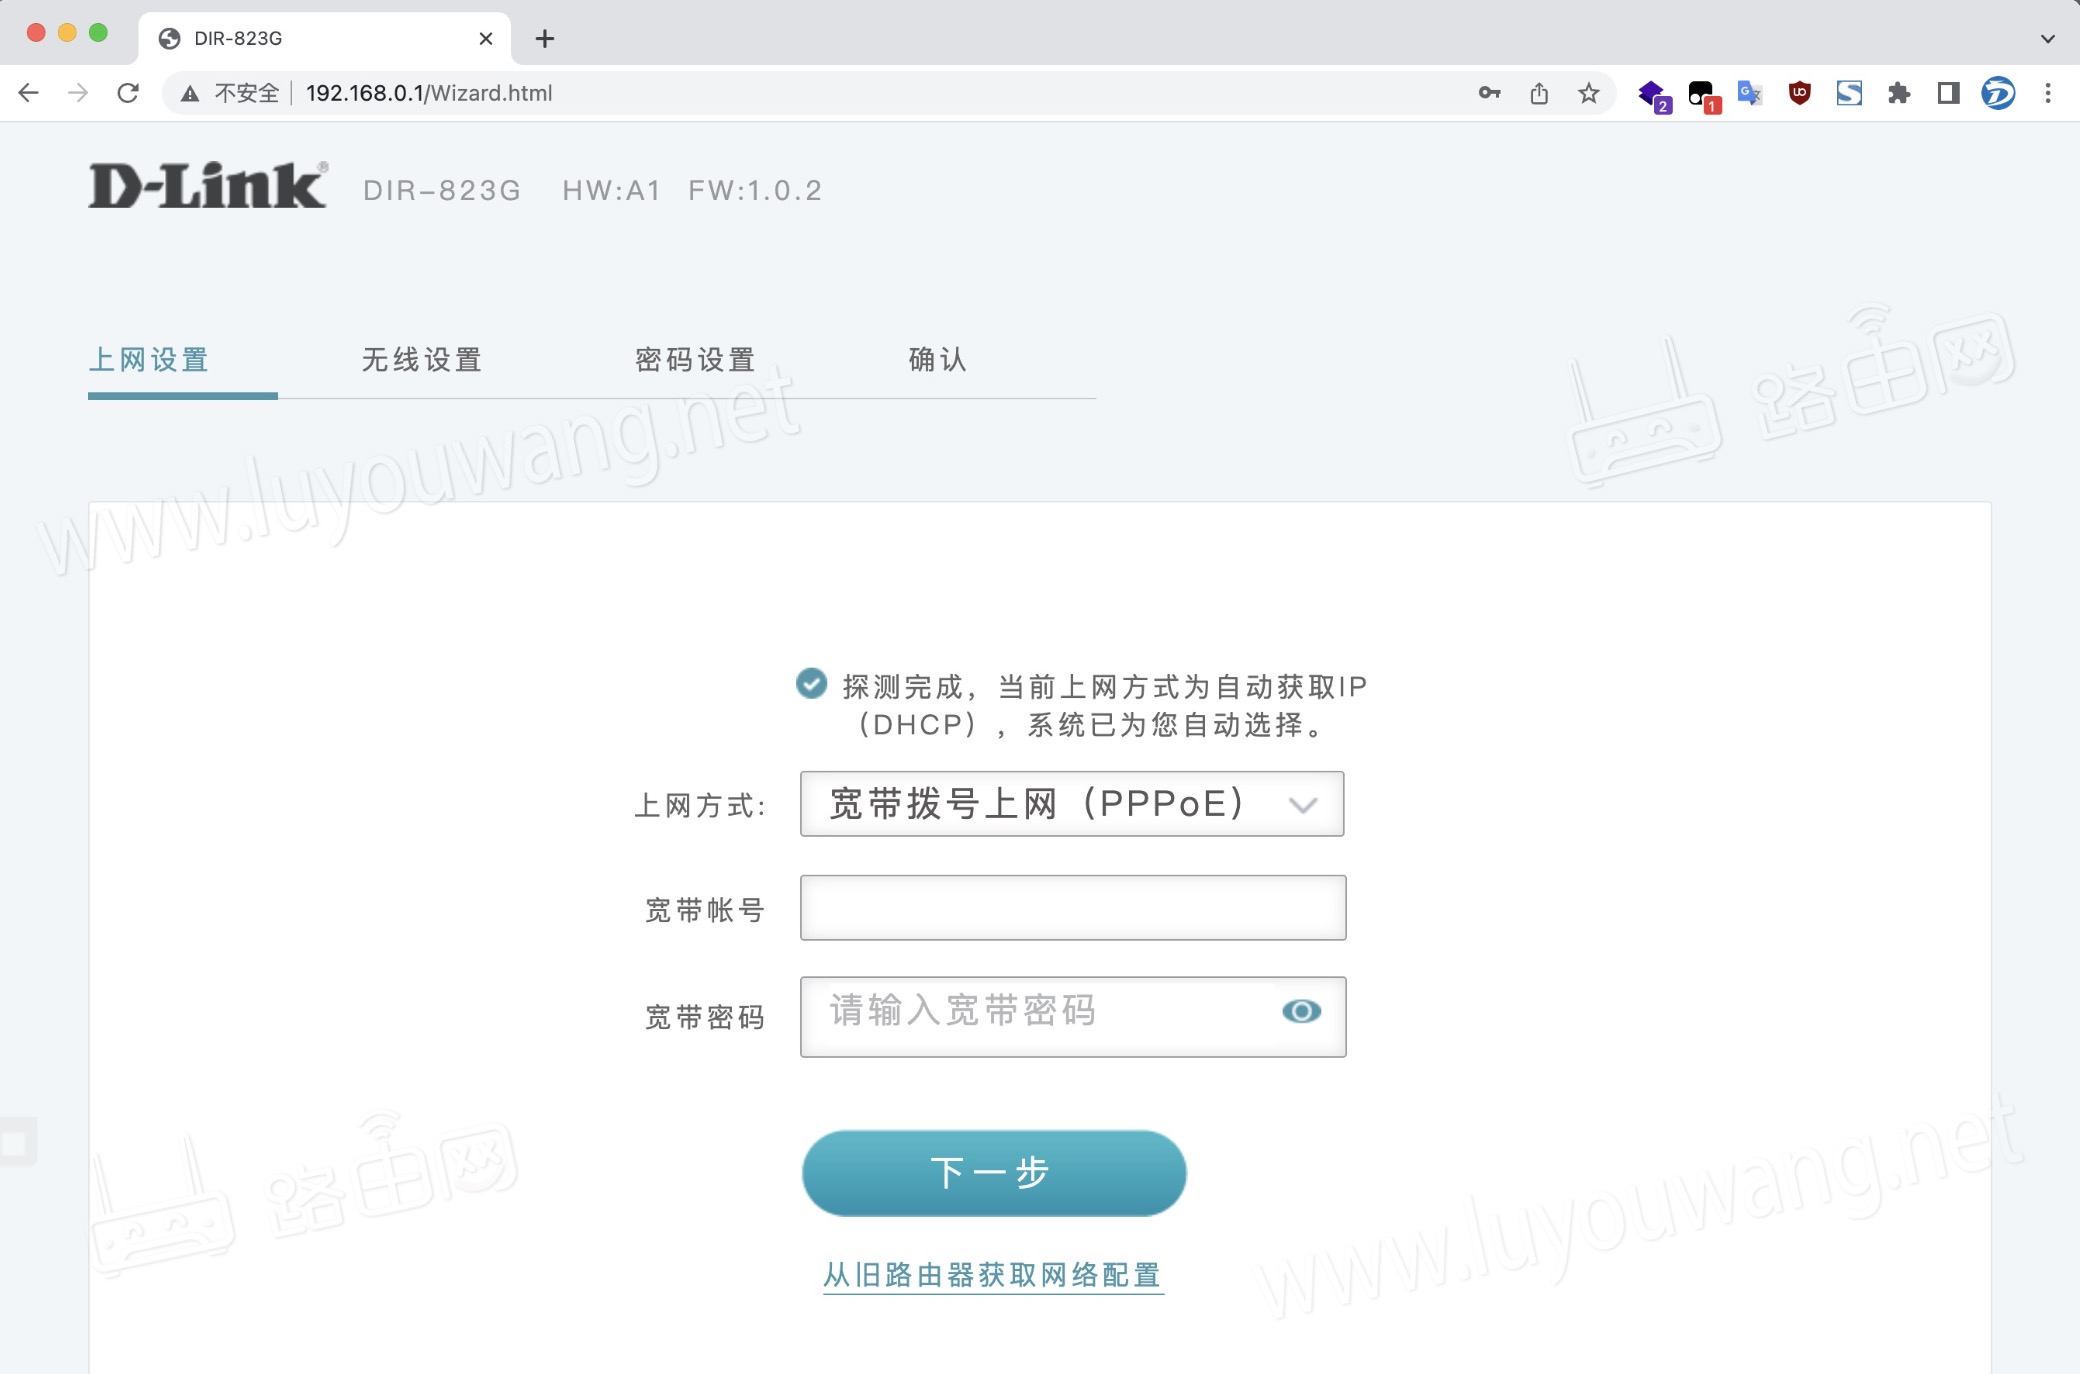Click the detection complete check circle
Image resolution: width=2080 pixels, height=1374 pixels.
pos(811,684)
